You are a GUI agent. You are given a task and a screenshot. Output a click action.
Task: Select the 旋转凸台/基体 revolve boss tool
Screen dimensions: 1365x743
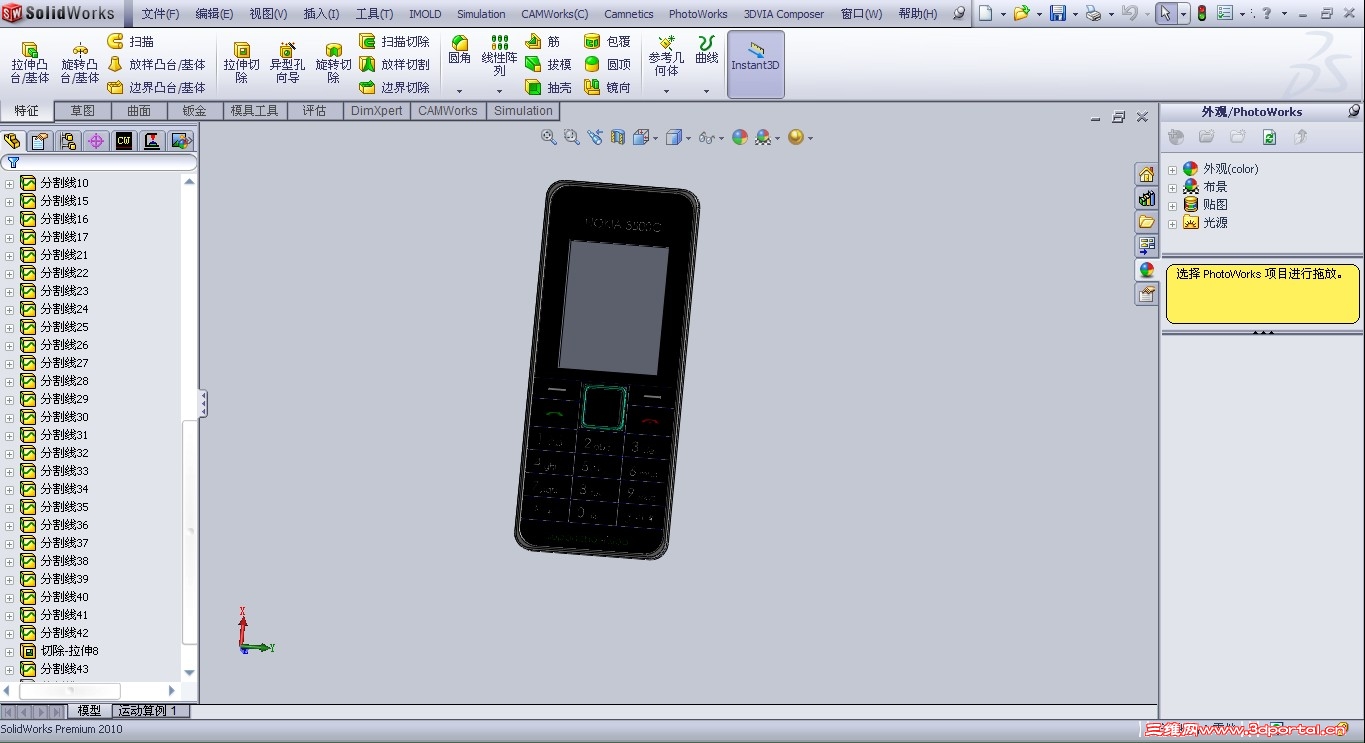point(80,63)
